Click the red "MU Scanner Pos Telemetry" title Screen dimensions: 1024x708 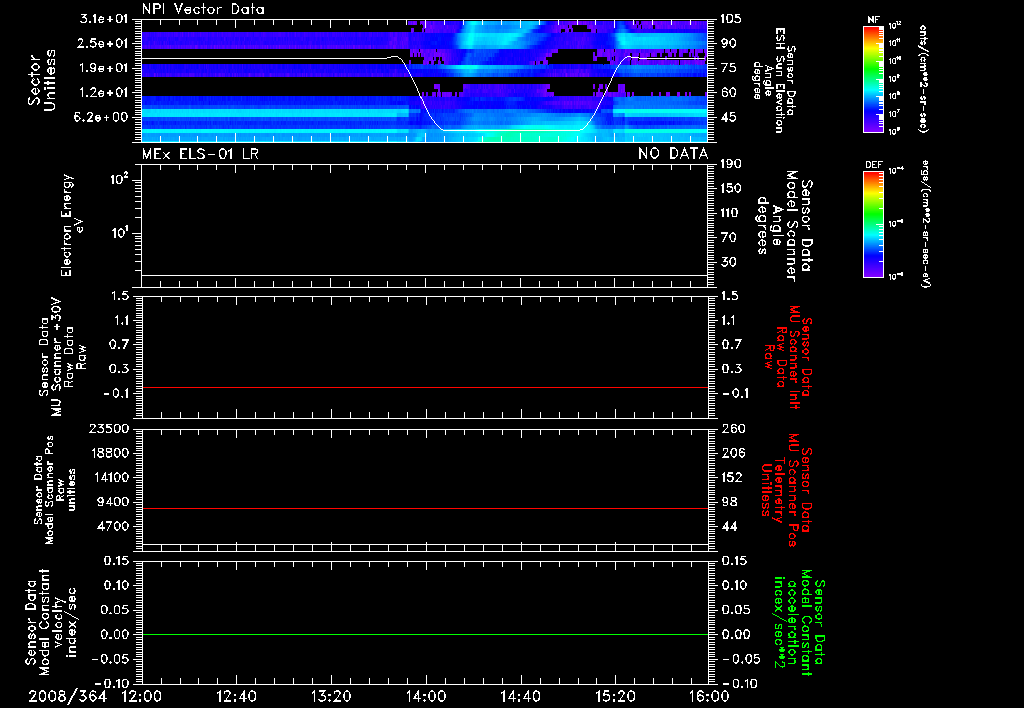786,490
